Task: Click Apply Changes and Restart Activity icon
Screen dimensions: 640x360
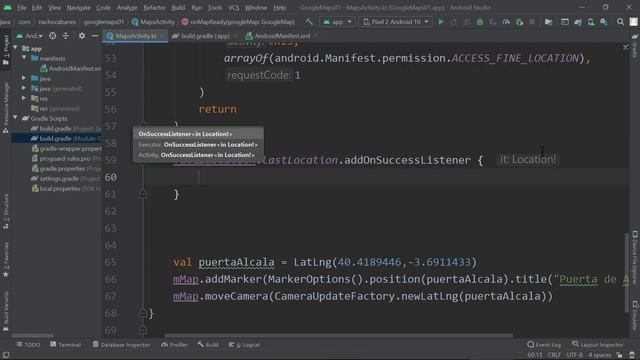Action: point(454,22)
